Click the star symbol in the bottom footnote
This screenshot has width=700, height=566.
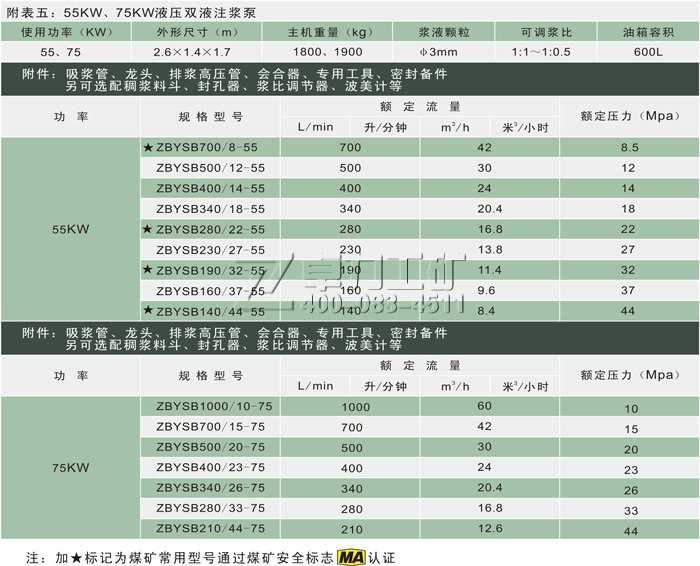pos(73,555)
